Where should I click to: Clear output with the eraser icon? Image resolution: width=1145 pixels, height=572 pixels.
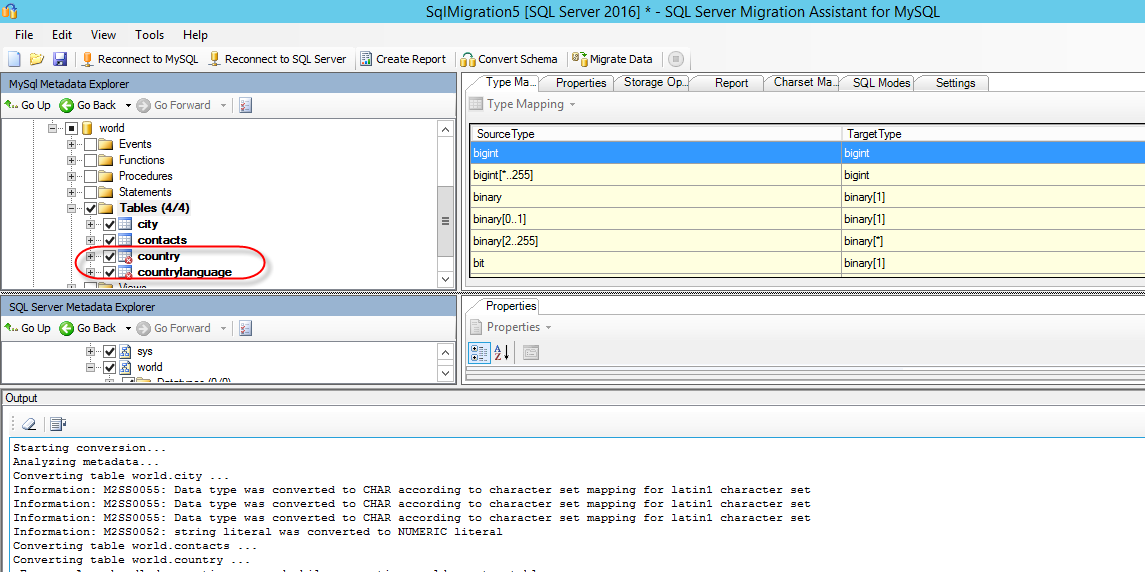coord(29,424)
